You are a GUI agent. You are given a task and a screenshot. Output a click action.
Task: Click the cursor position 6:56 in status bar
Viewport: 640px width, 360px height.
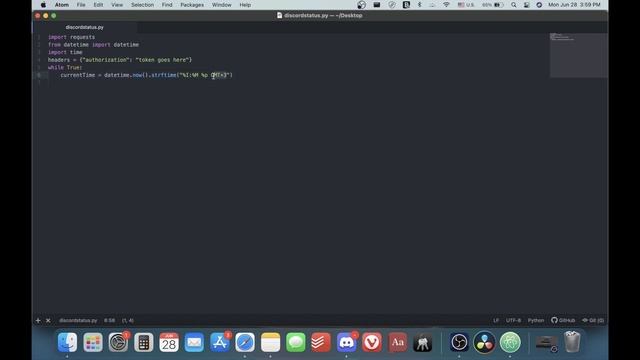(x=109, y=320)
